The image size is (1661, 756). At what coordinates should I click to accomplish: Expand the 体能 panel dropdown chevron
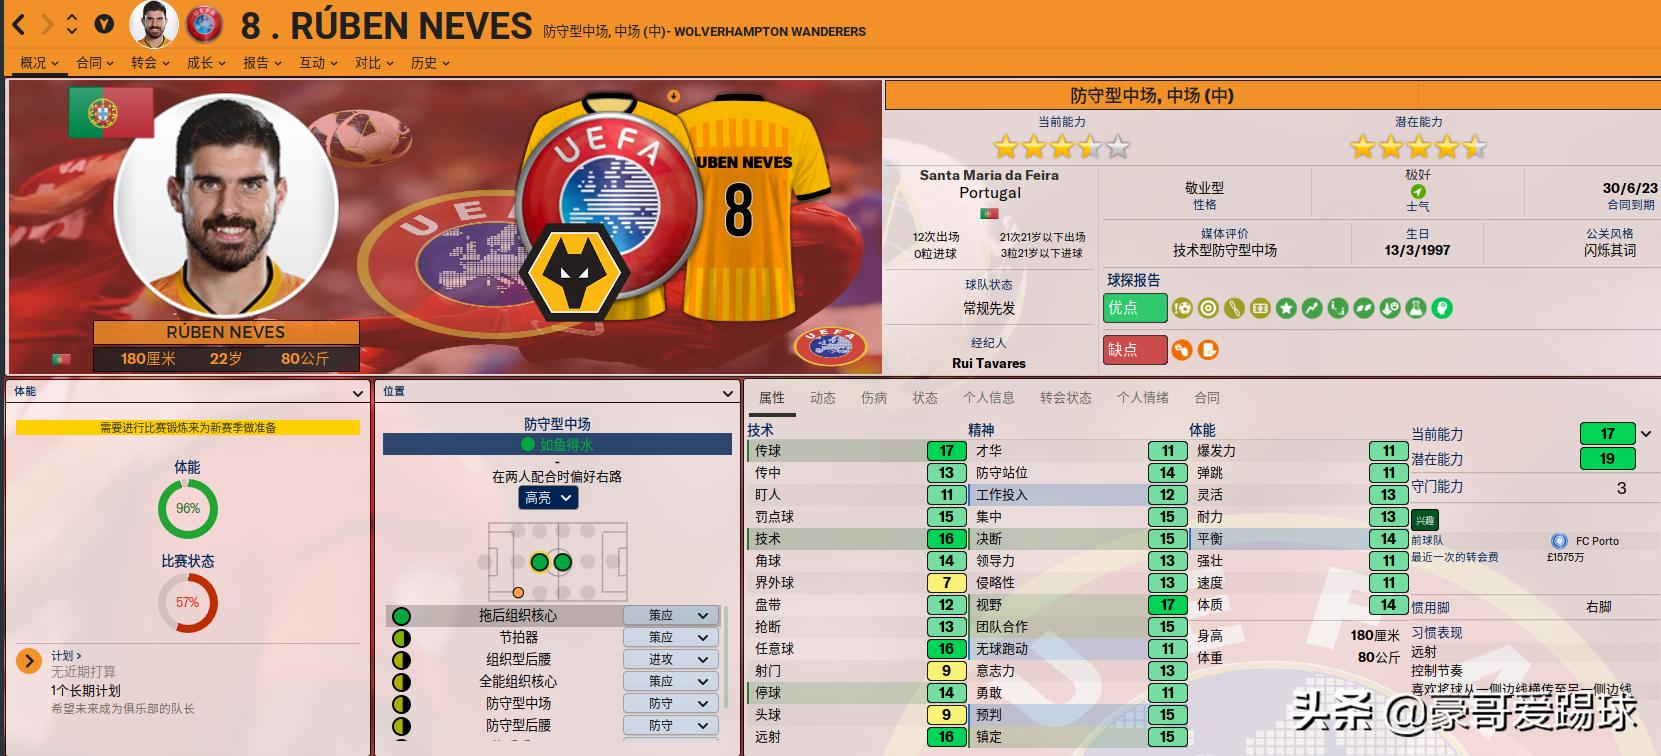click(357, 393)
